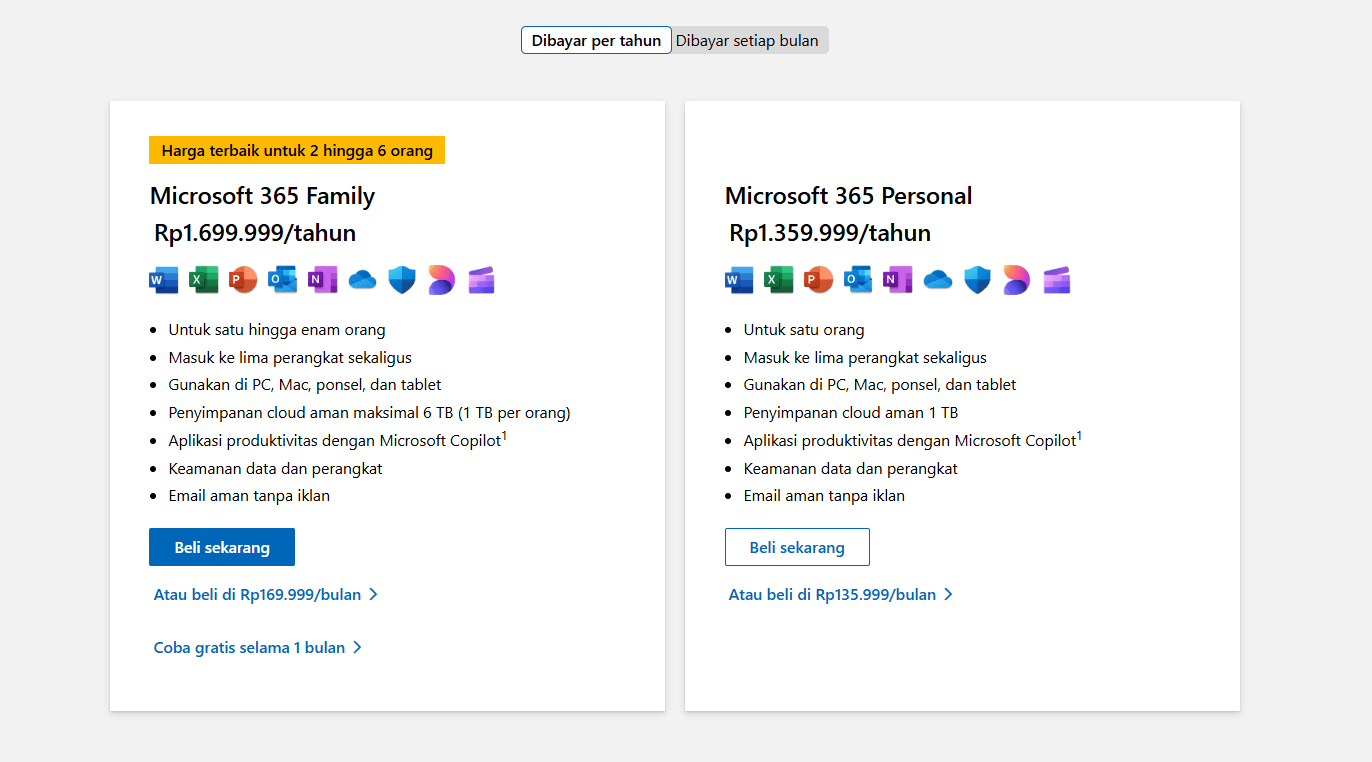Select the Word icon in the Personal plan
1372x762 pixels.
click(738, 280)
